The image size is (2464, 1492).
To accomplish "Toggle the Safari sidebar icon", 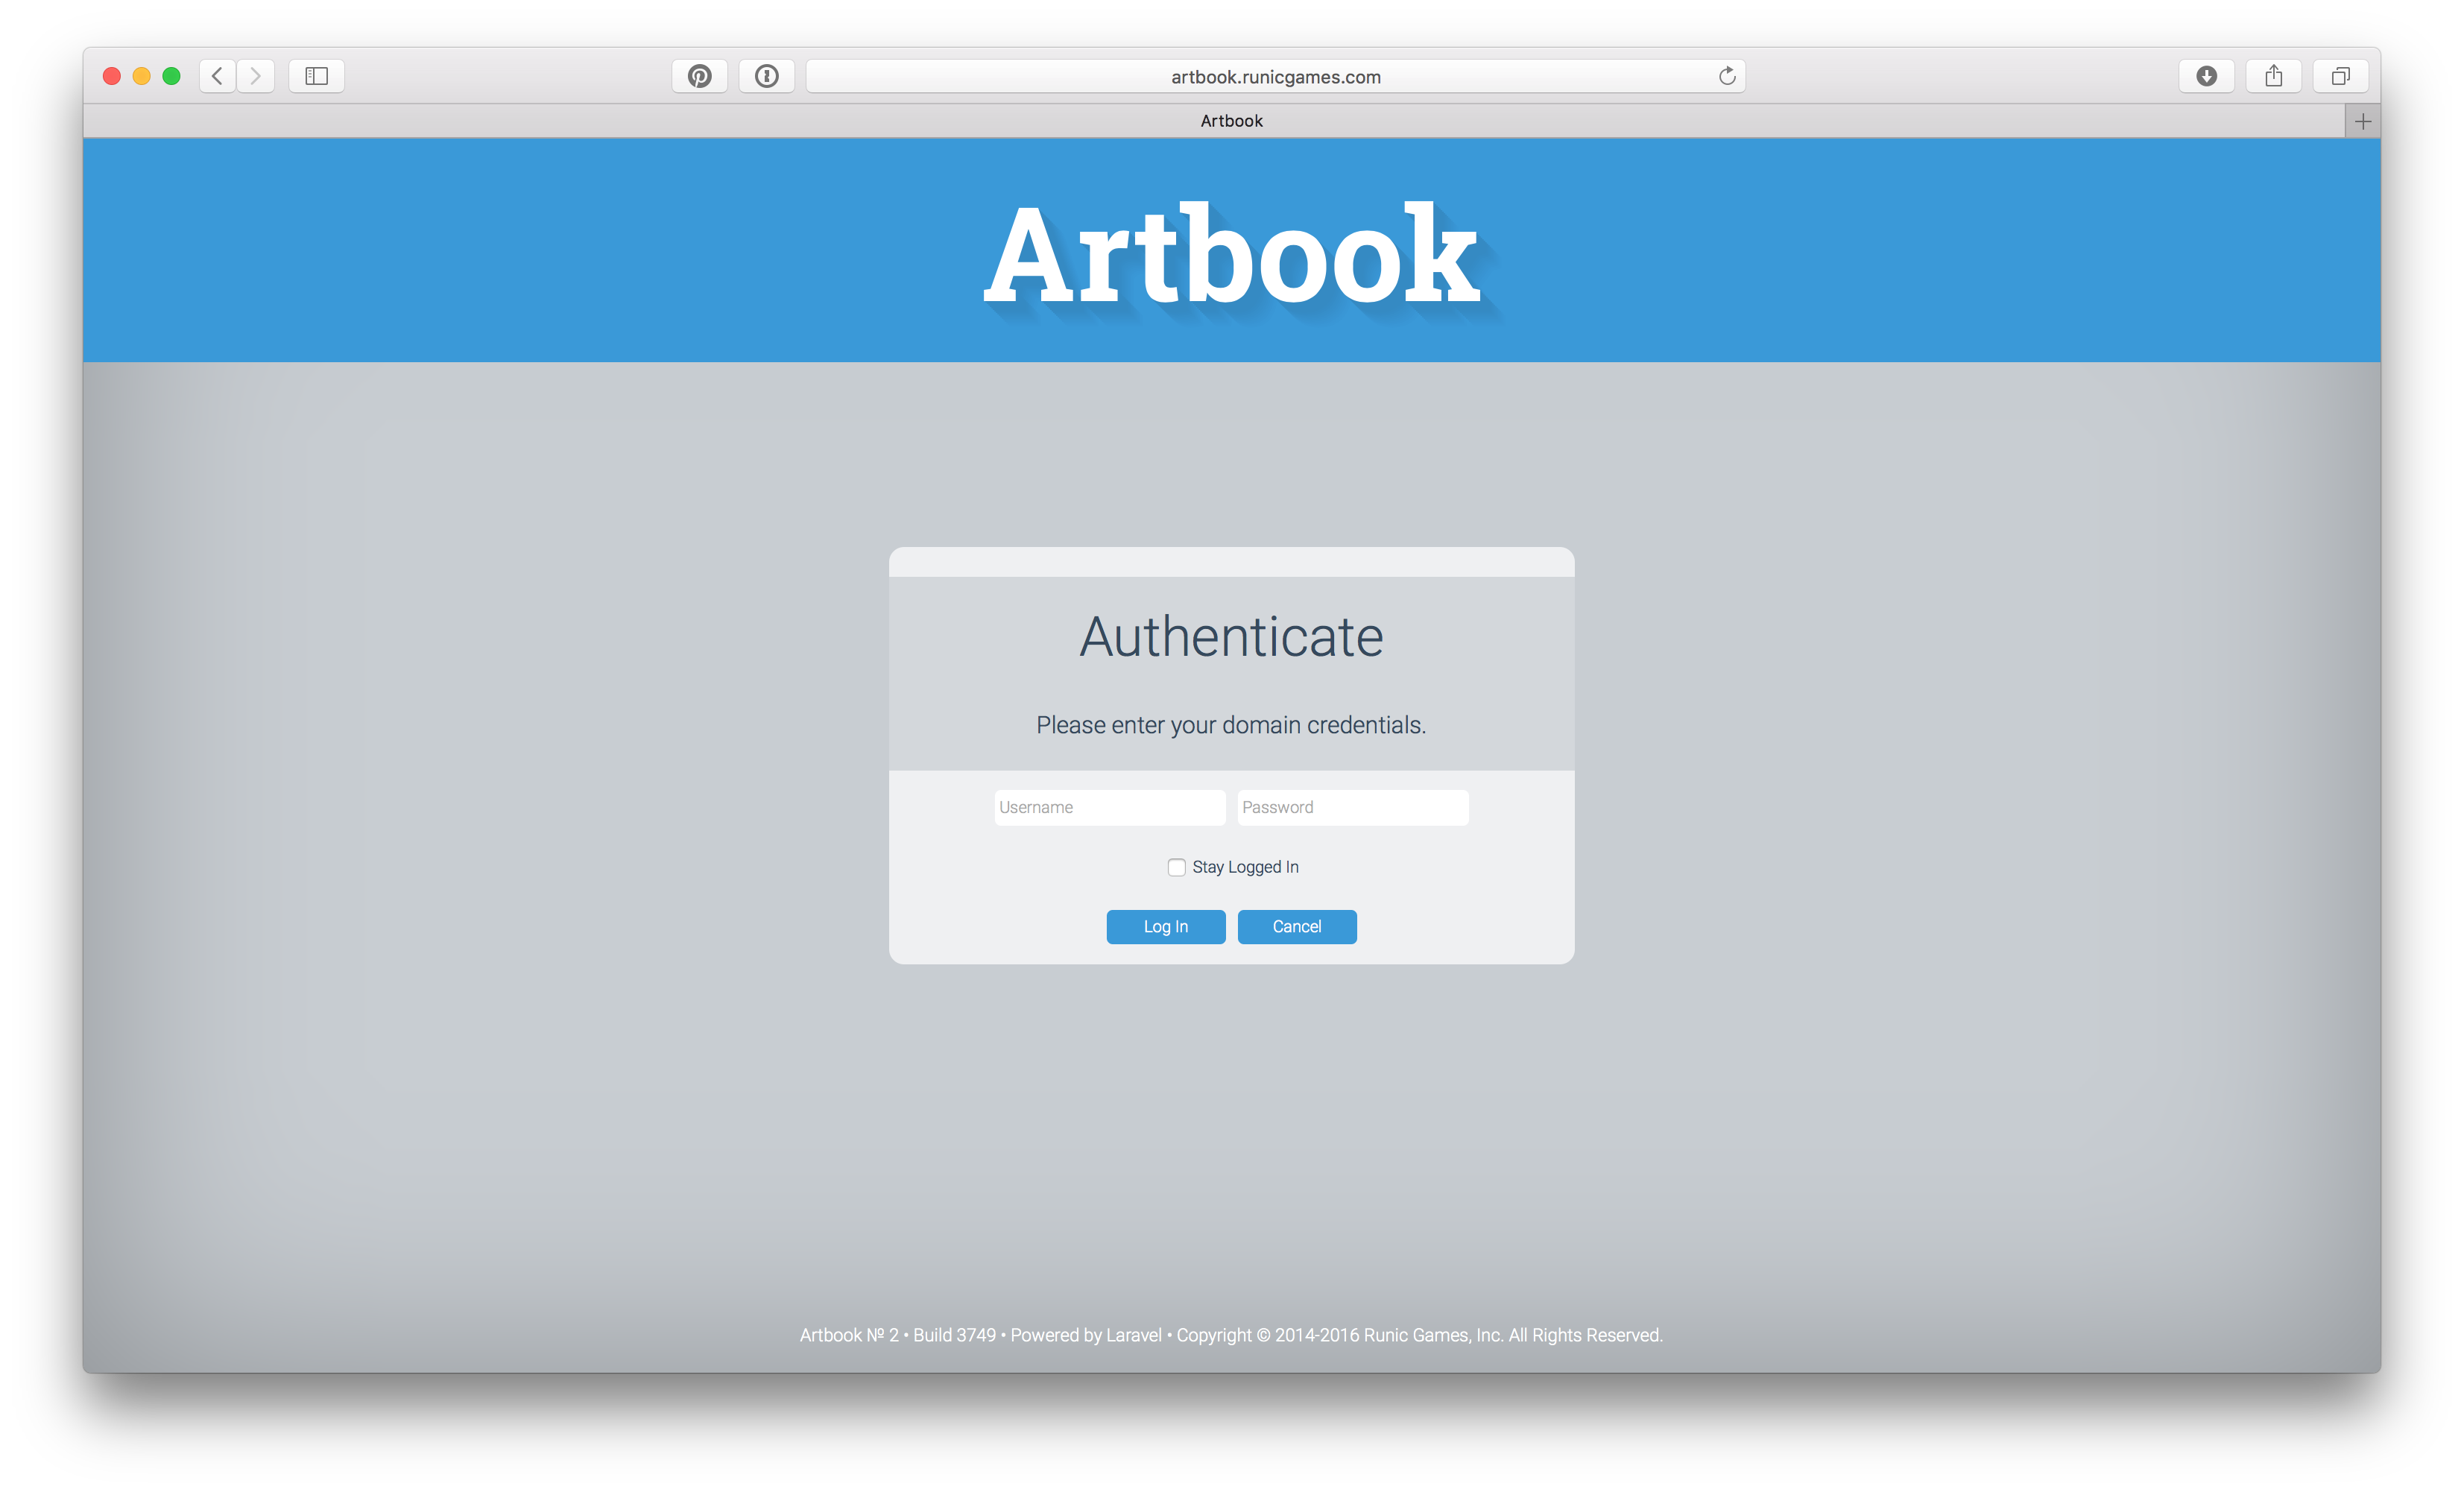I will coord(316,76).
